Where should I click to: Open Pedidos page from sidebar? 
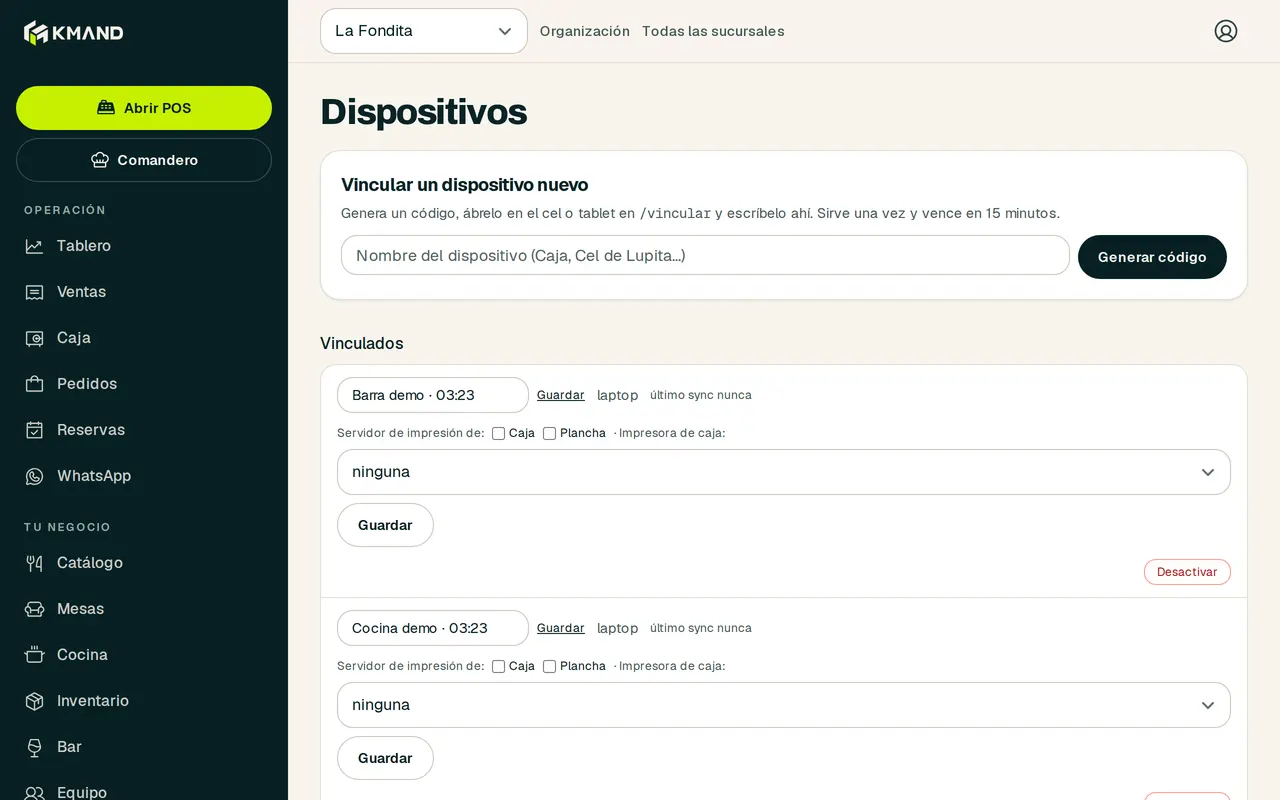point(144,384)
